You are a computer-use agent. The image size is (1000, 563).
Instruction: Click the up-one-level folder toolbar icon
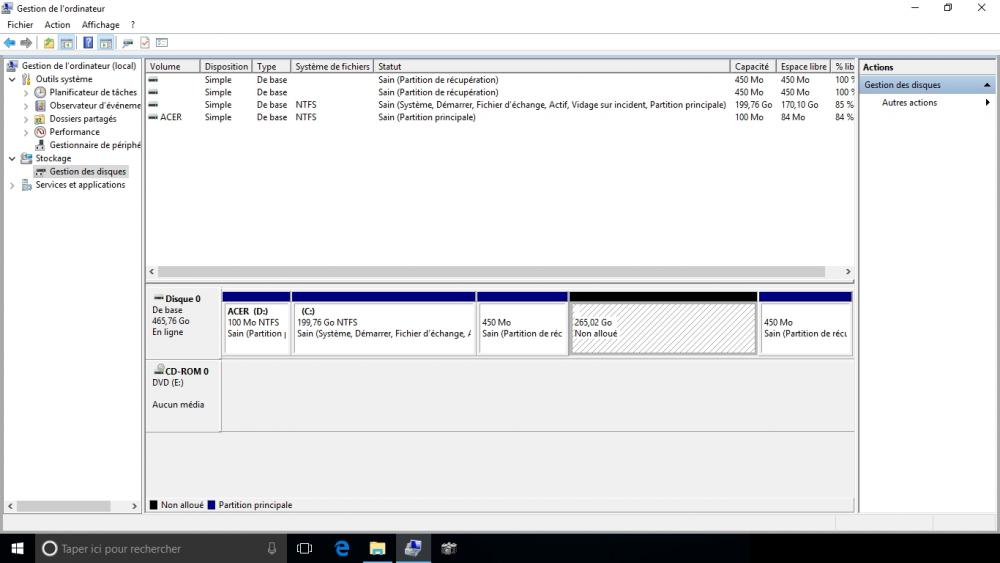click(x=48, y=43)
